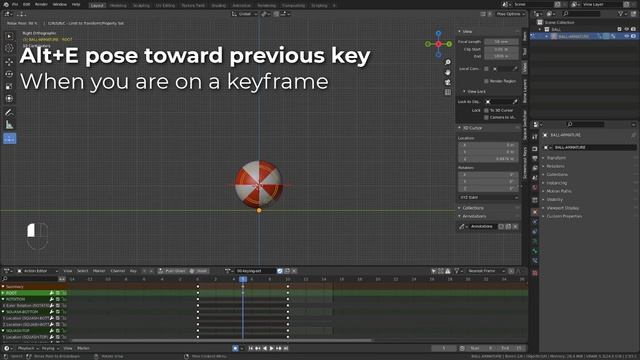Screen dimensions: 640x360
Task: Select the Measure ruler tool
Action: [x=9, y=125]
